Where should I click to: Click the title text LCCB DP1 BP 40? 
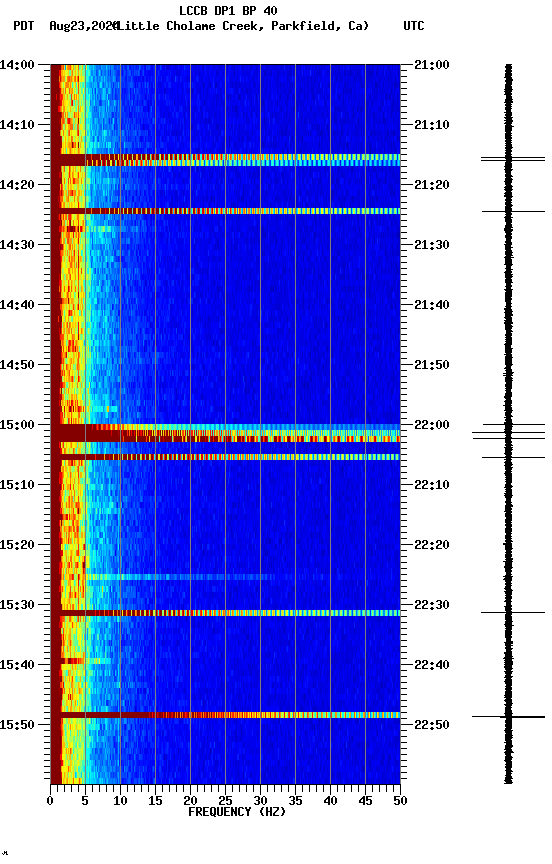(228, 10)
